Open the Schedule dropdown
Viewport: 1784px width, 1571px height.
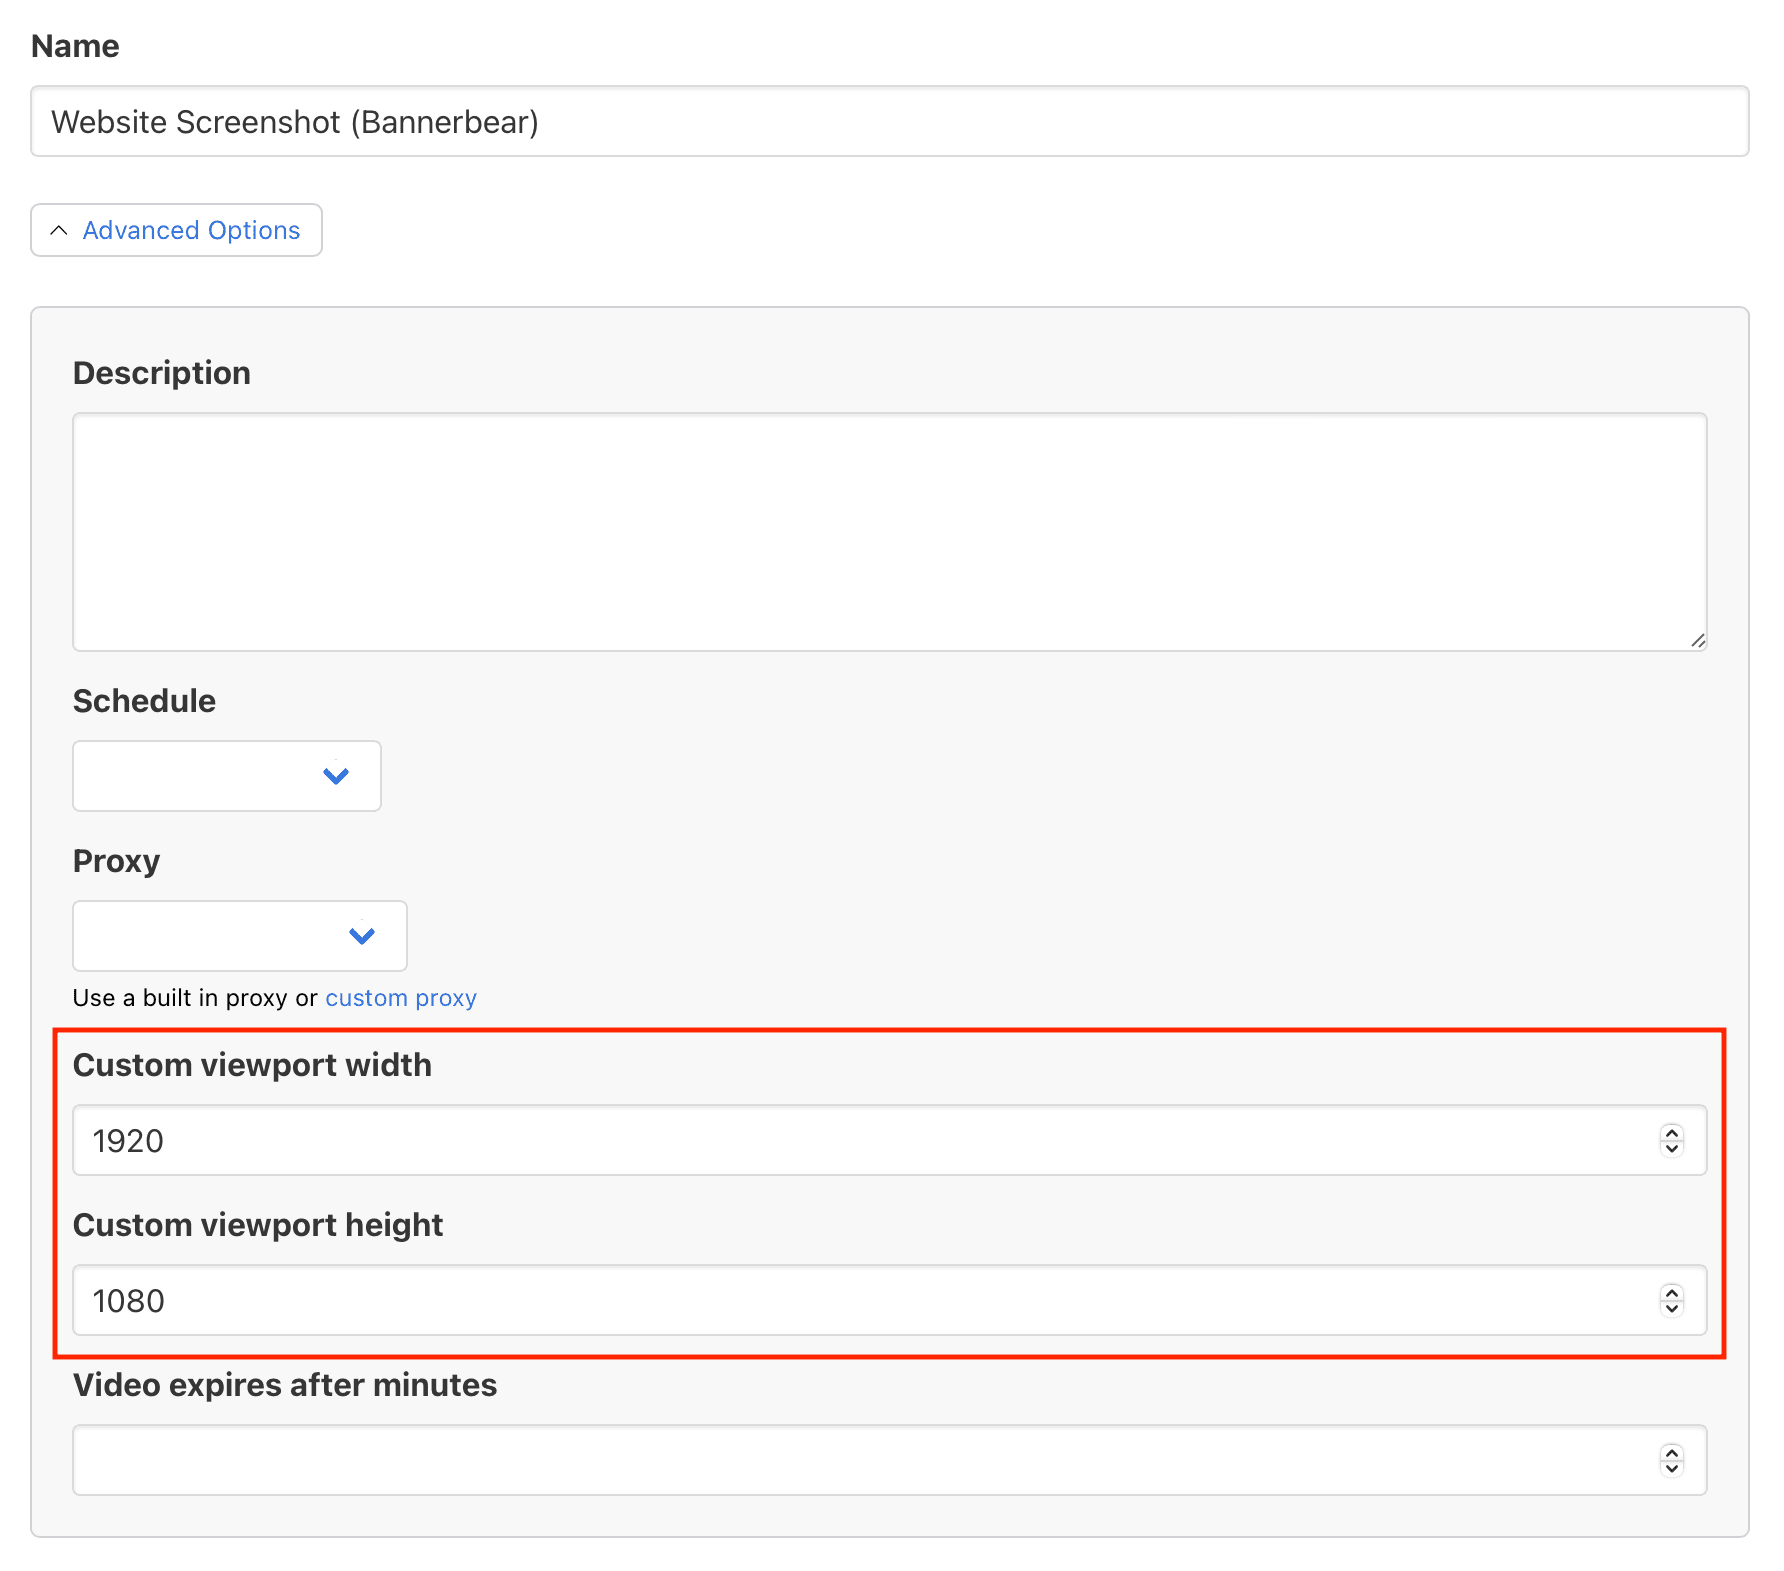coord(227,776)
